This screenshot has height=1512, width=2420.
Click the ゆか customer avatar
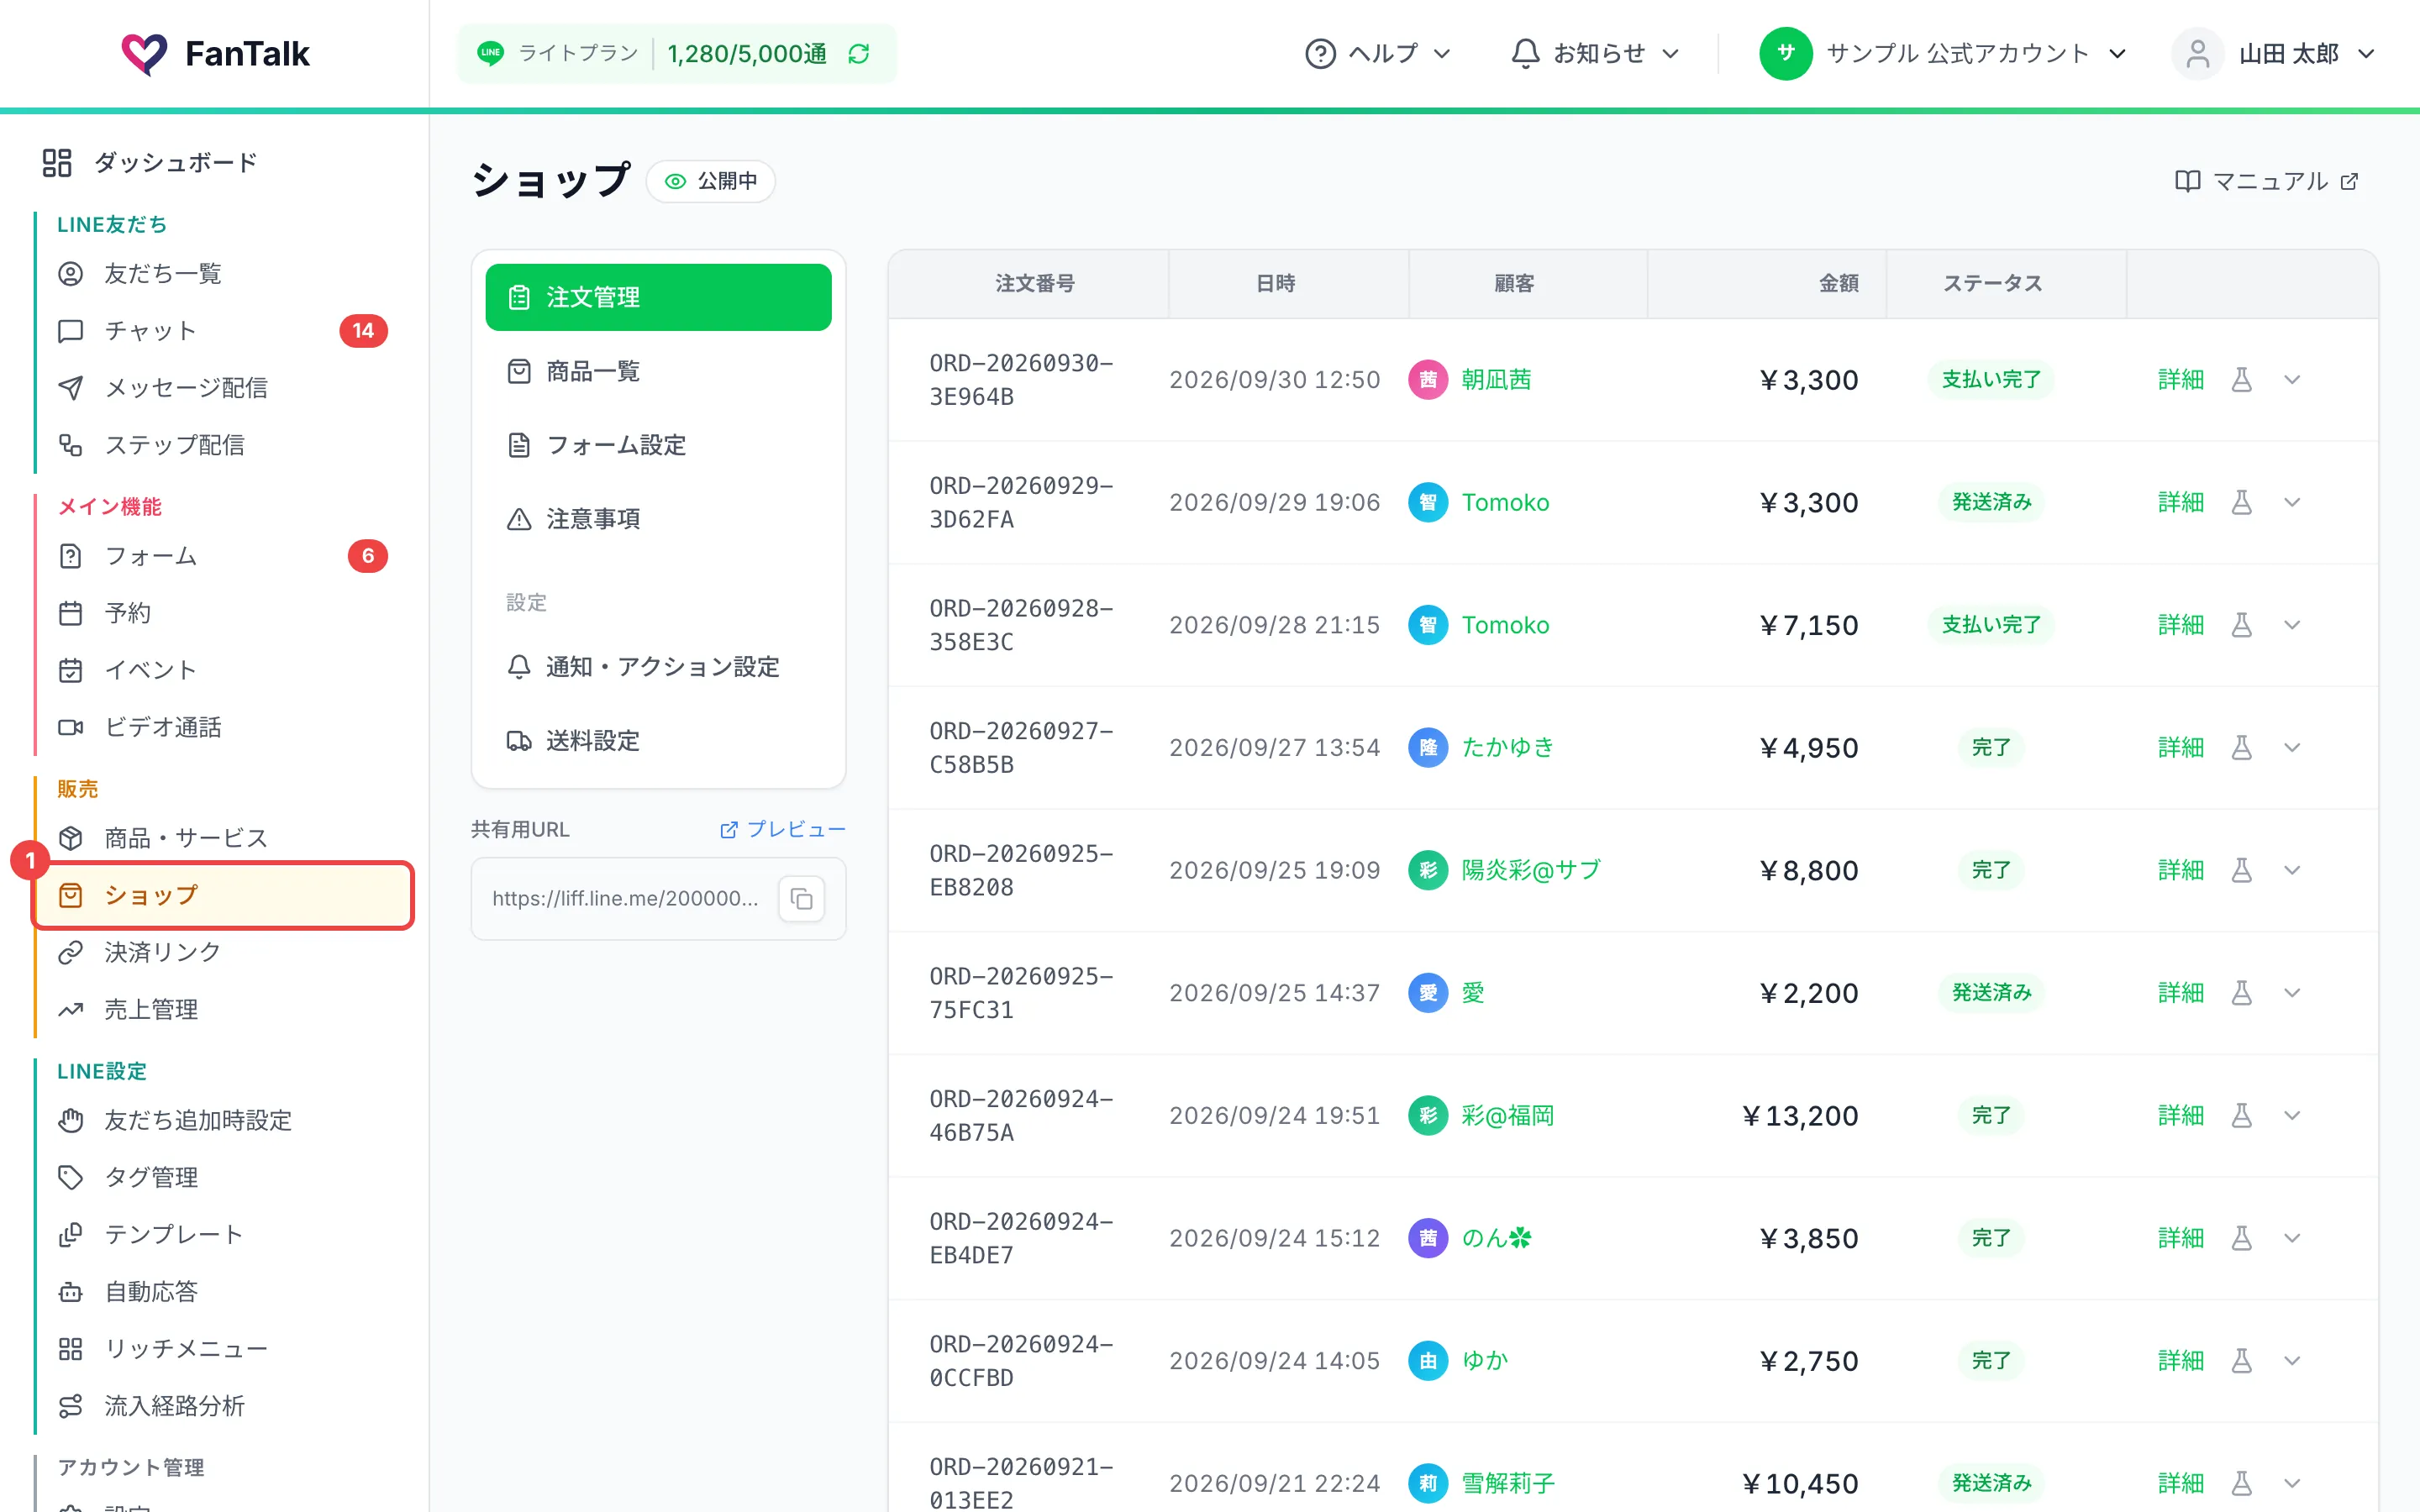click(x=1428, y=1361)
